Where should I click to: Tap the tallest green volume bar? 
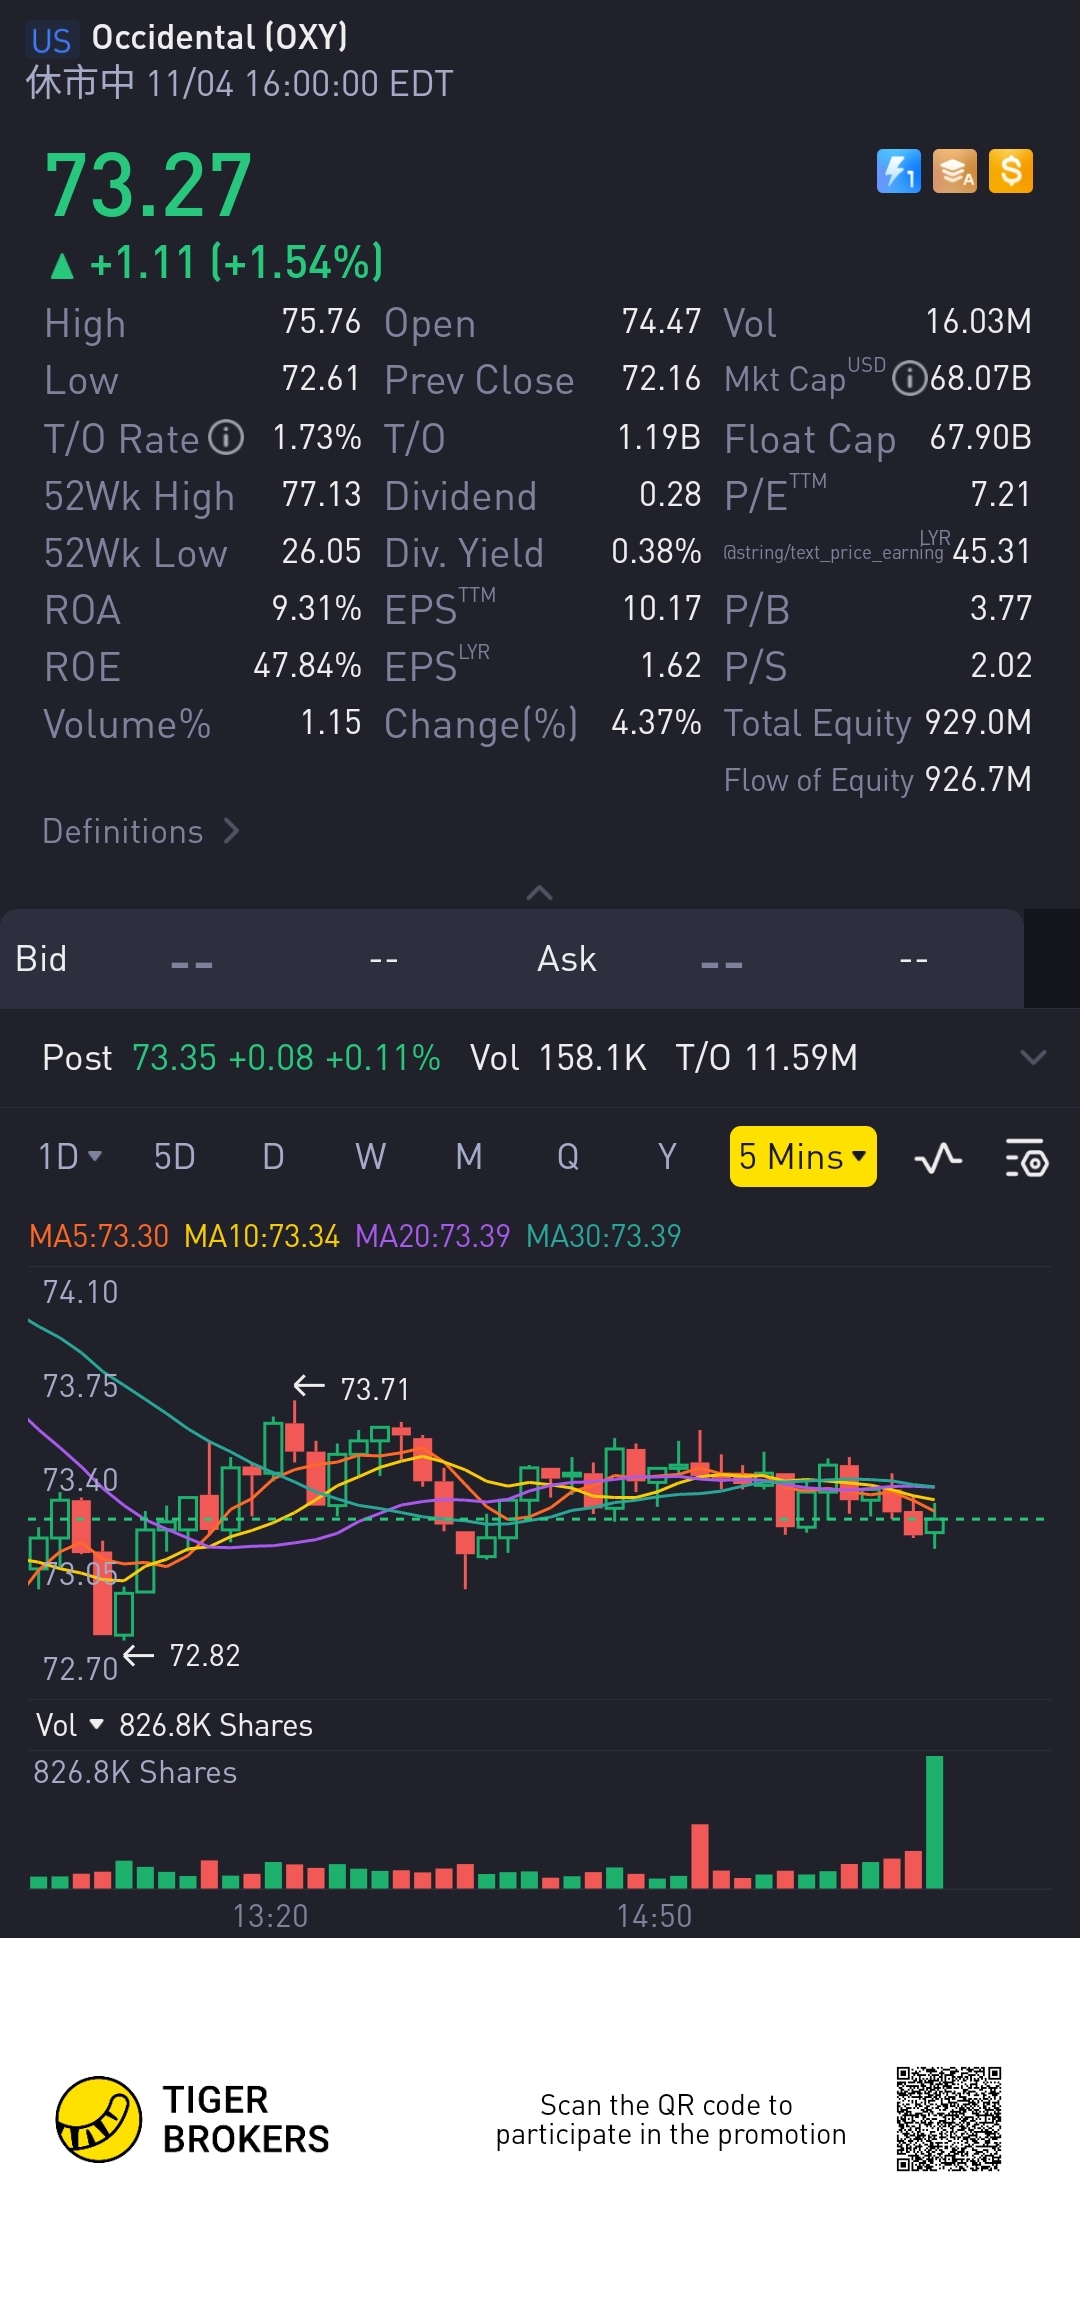coord(935,1822)
